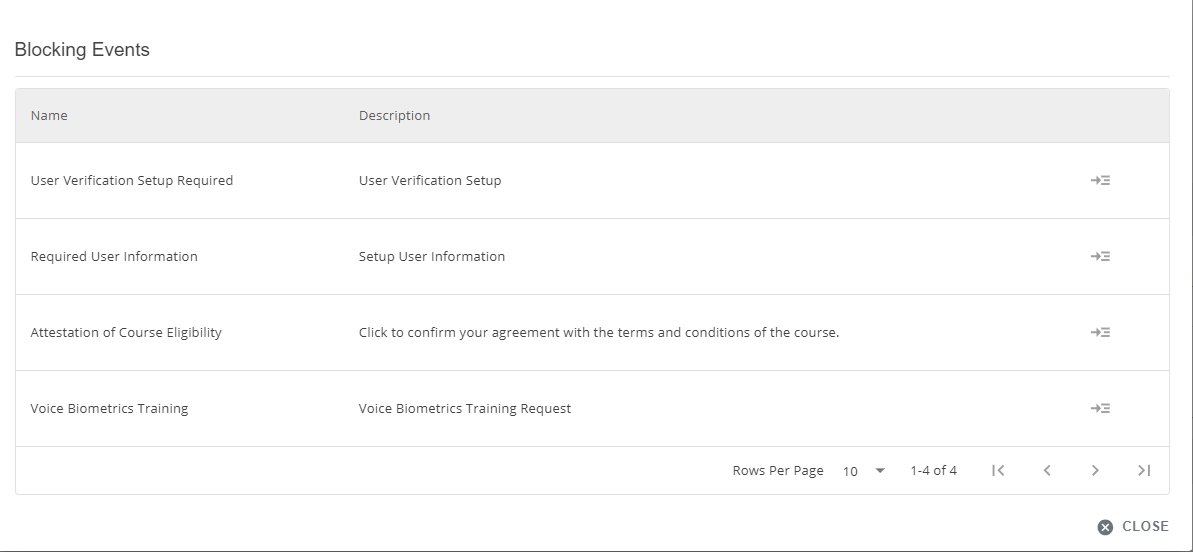Image resolution: width=1193 pixels, height=552 pixels.
Task: Sort by the Description column header
Action: (x=394, y=116)
